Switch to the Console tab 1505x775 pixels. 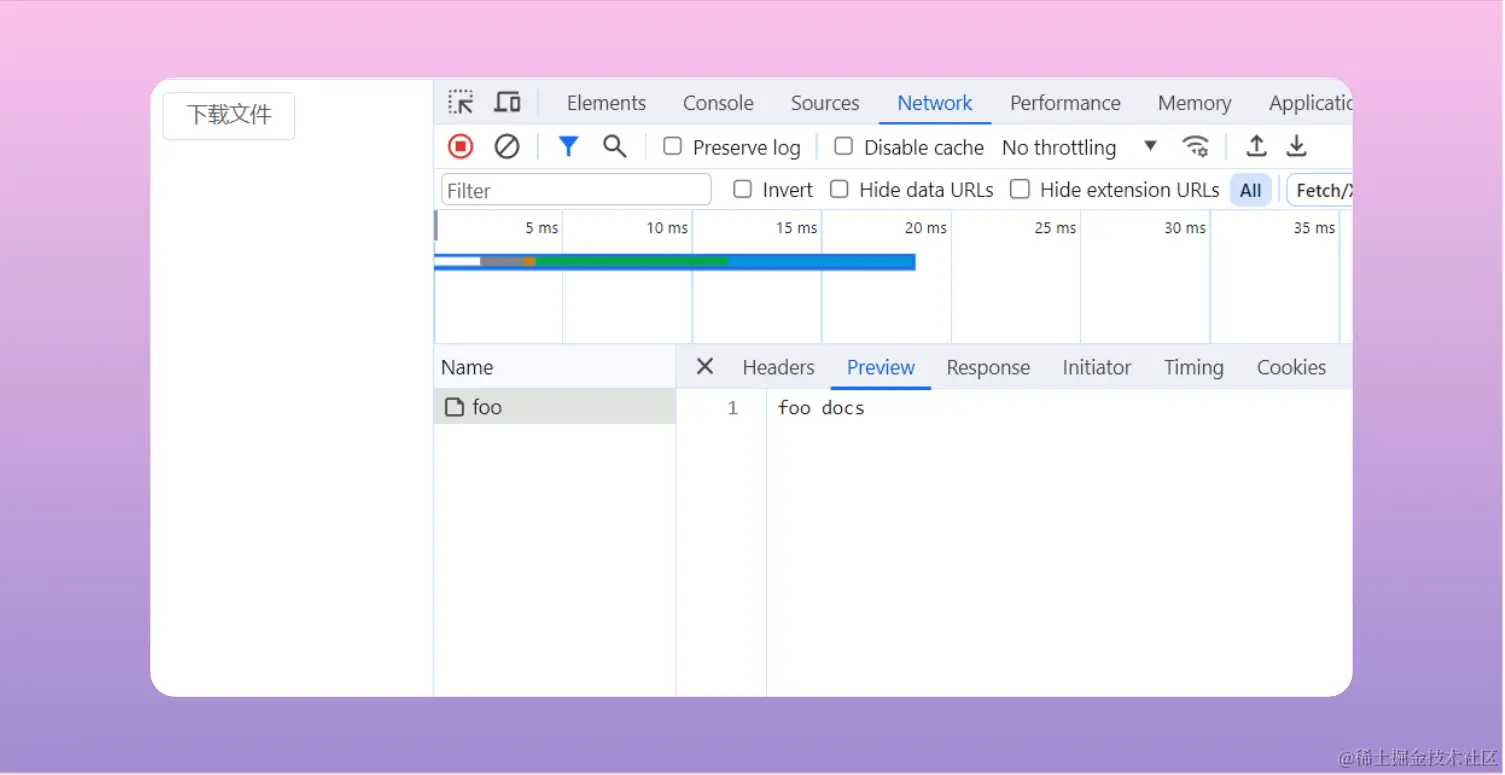(718, 103)
